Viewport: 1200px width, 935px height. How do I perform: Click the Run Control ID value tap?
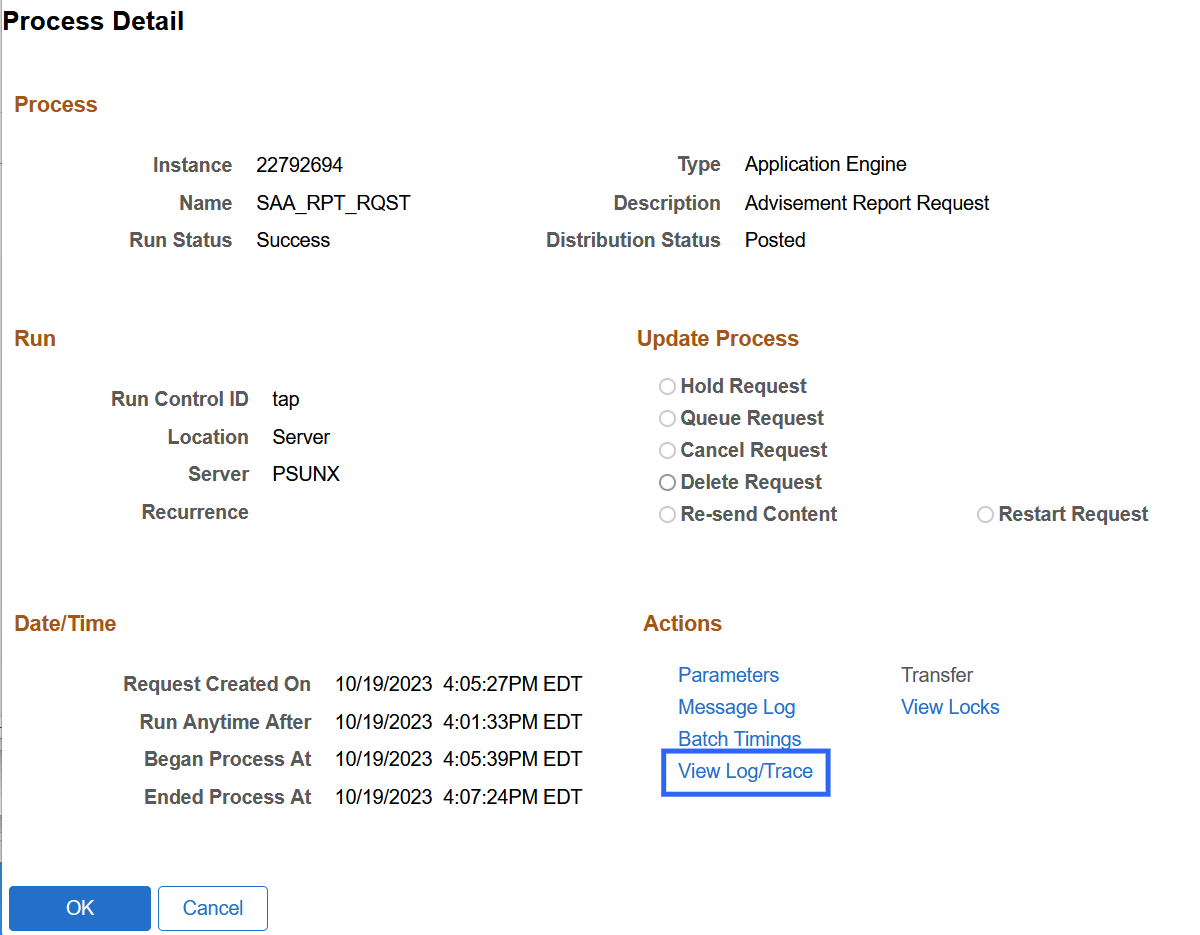(x=286, y=399)
